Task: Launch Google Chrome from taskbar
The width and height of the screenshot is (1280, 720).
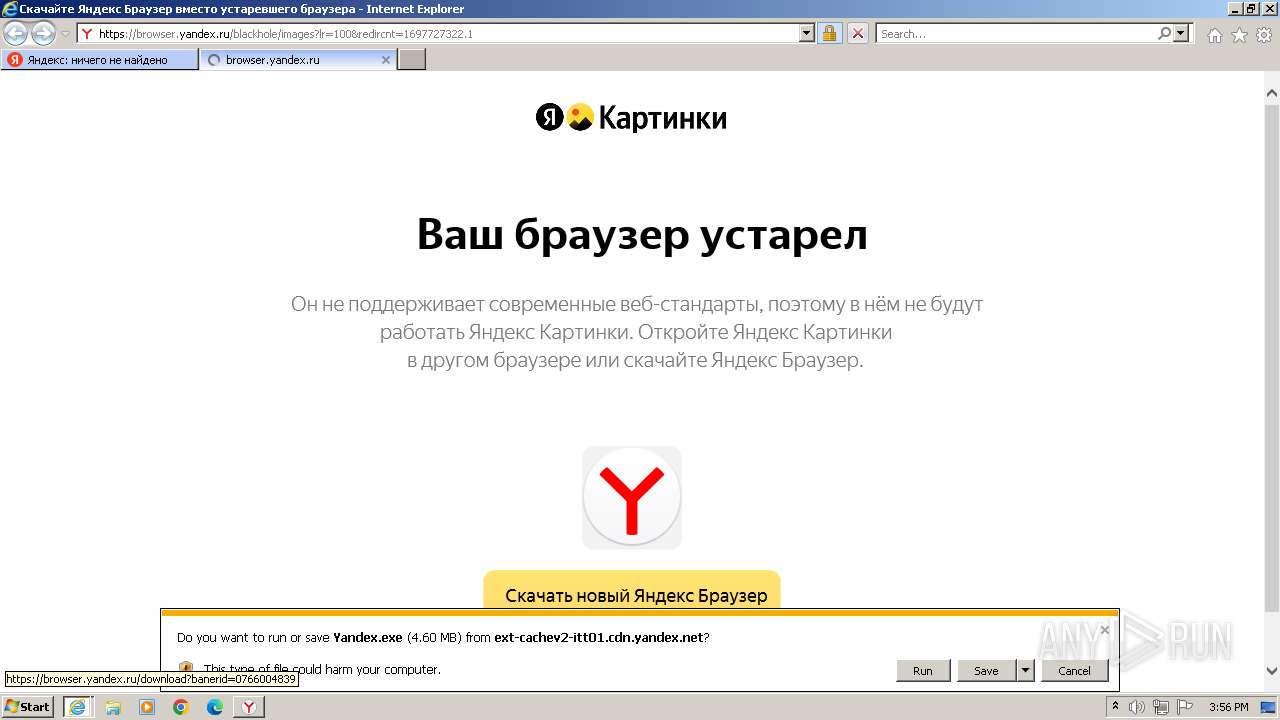Action: click(x=181, y=707)
